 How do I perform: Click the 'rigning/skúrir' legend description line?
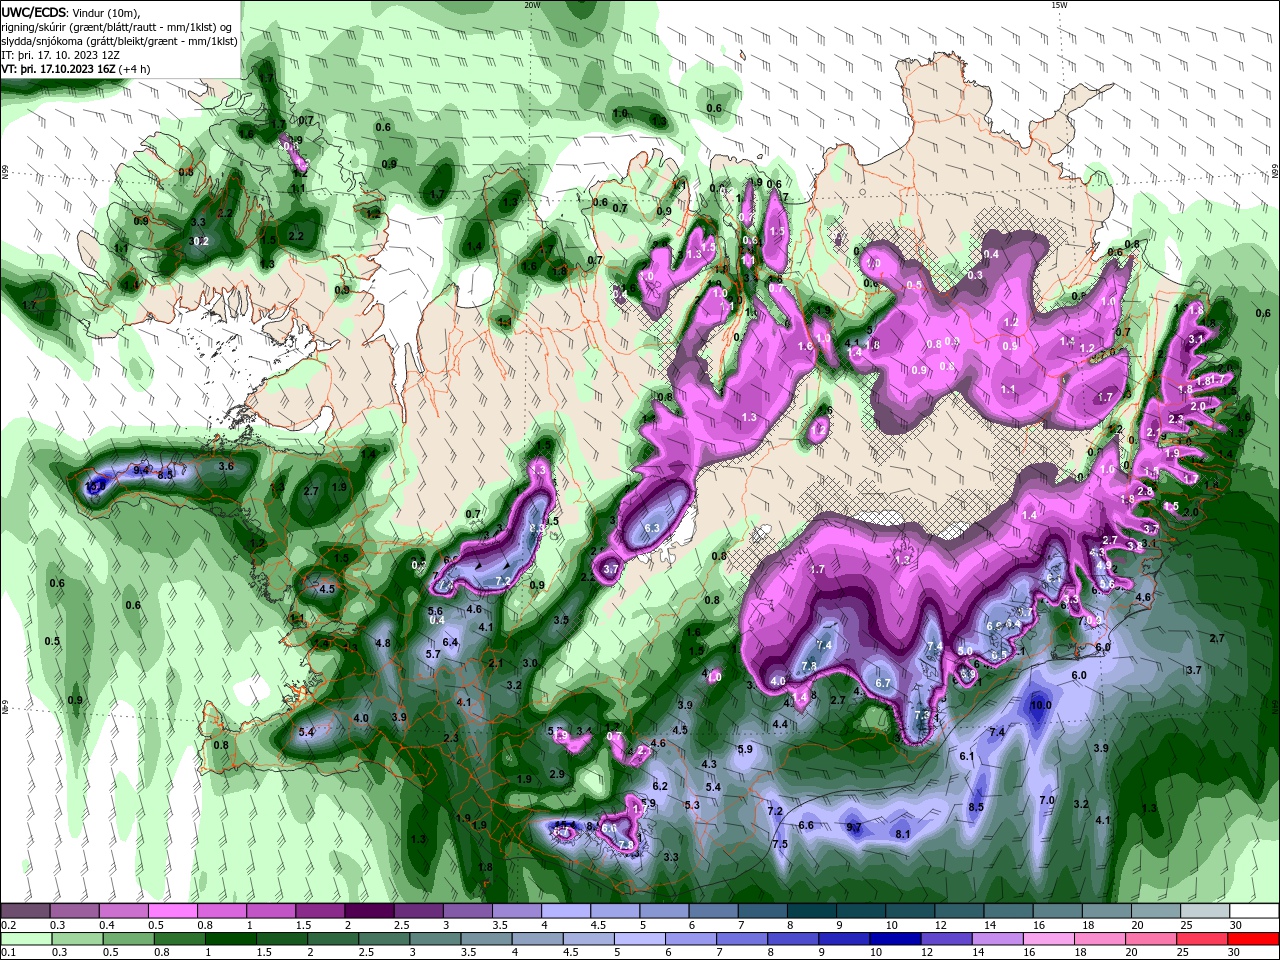point(117,27)
